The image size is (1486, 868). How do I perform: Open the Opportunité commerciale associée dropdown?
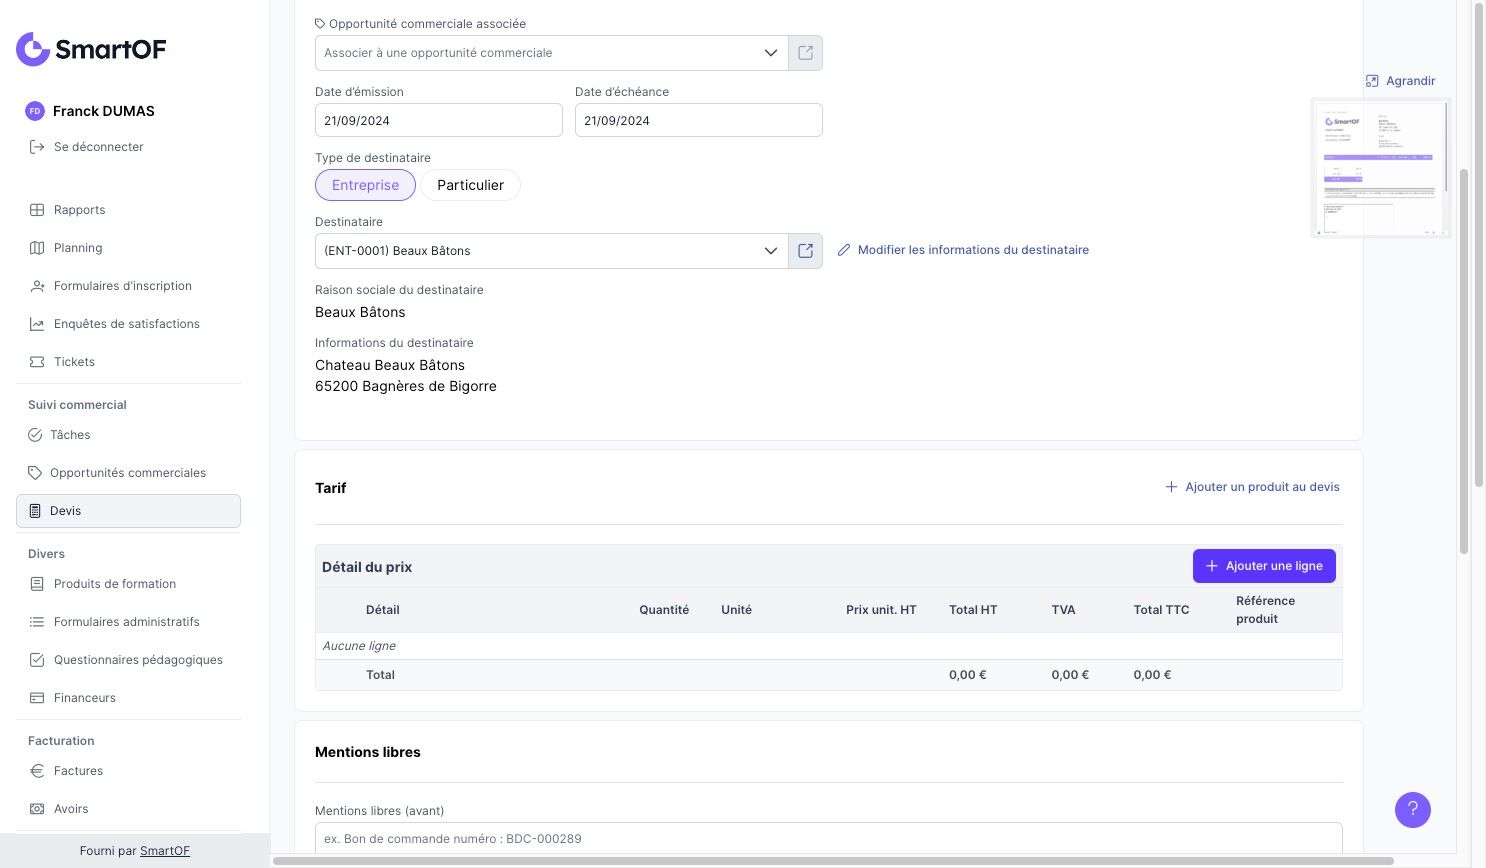pyautogui.click(x=770, y=53)
